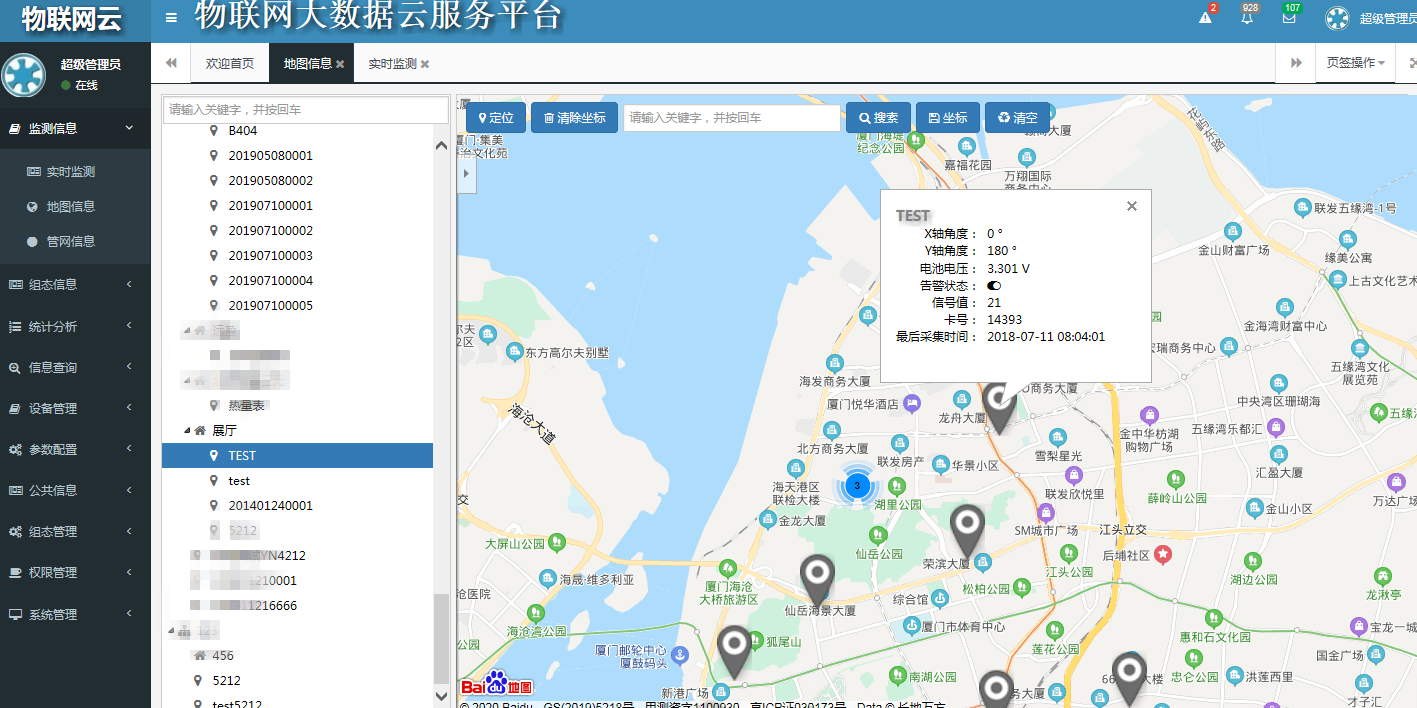Select lowercase test device in tree
This screenshot has height=708, width=1417.
(239, 481)
